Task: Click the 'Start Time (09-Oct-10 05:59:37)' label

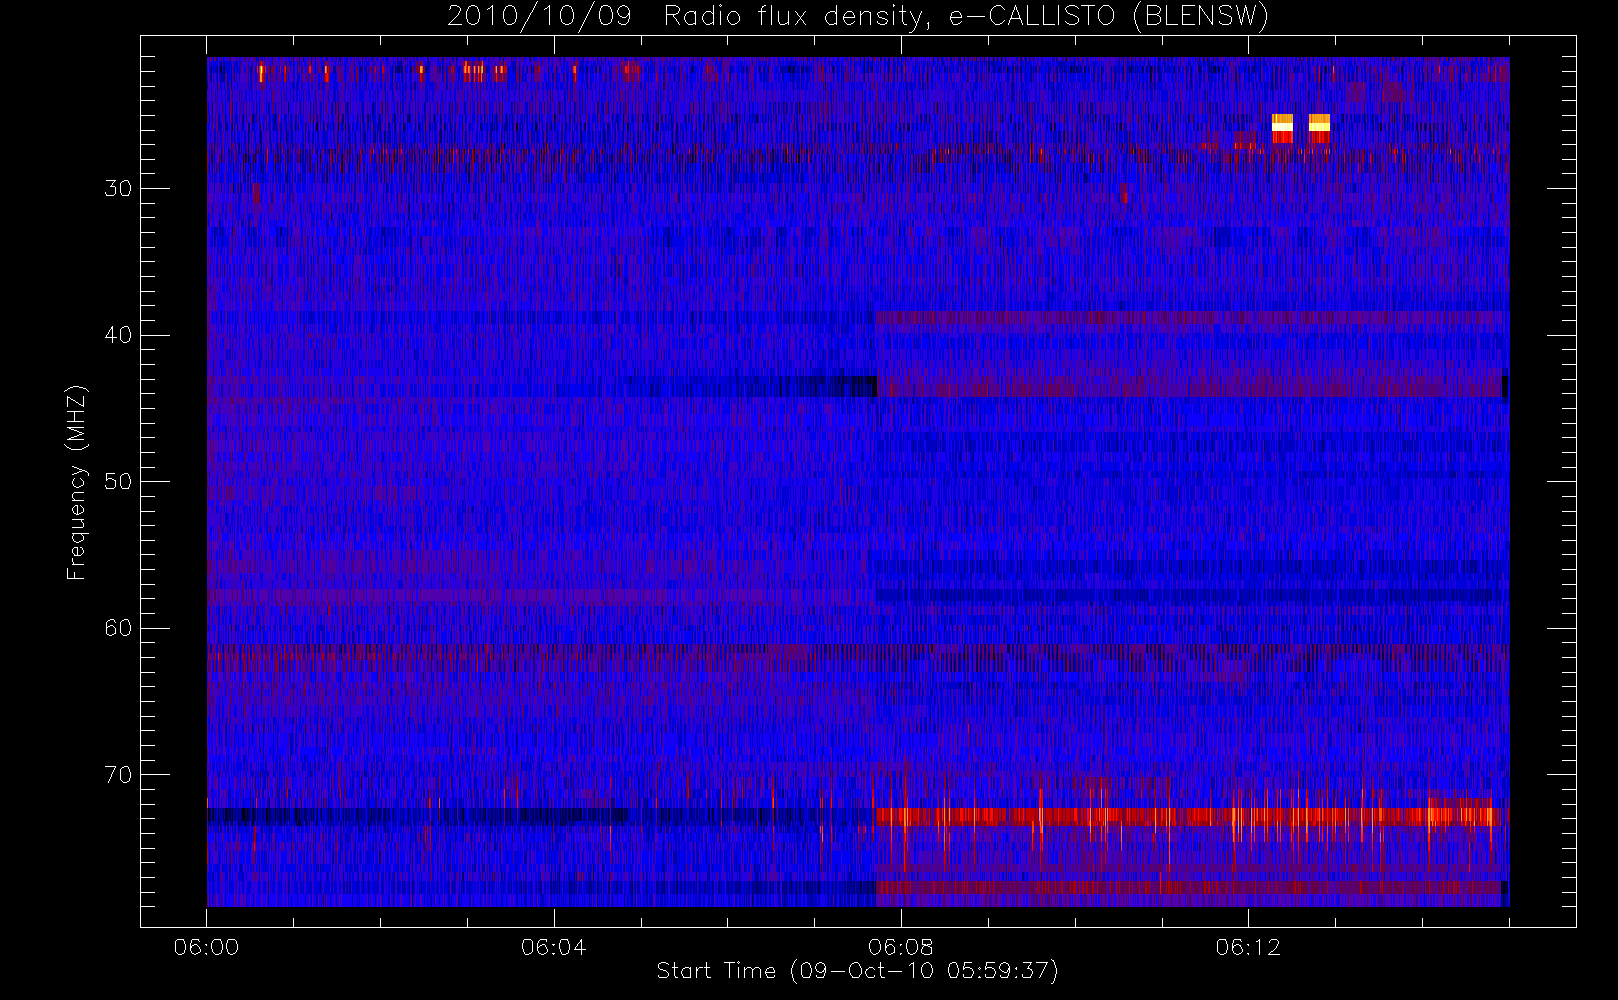Action: pyautogui.click(x=857, y=971)
